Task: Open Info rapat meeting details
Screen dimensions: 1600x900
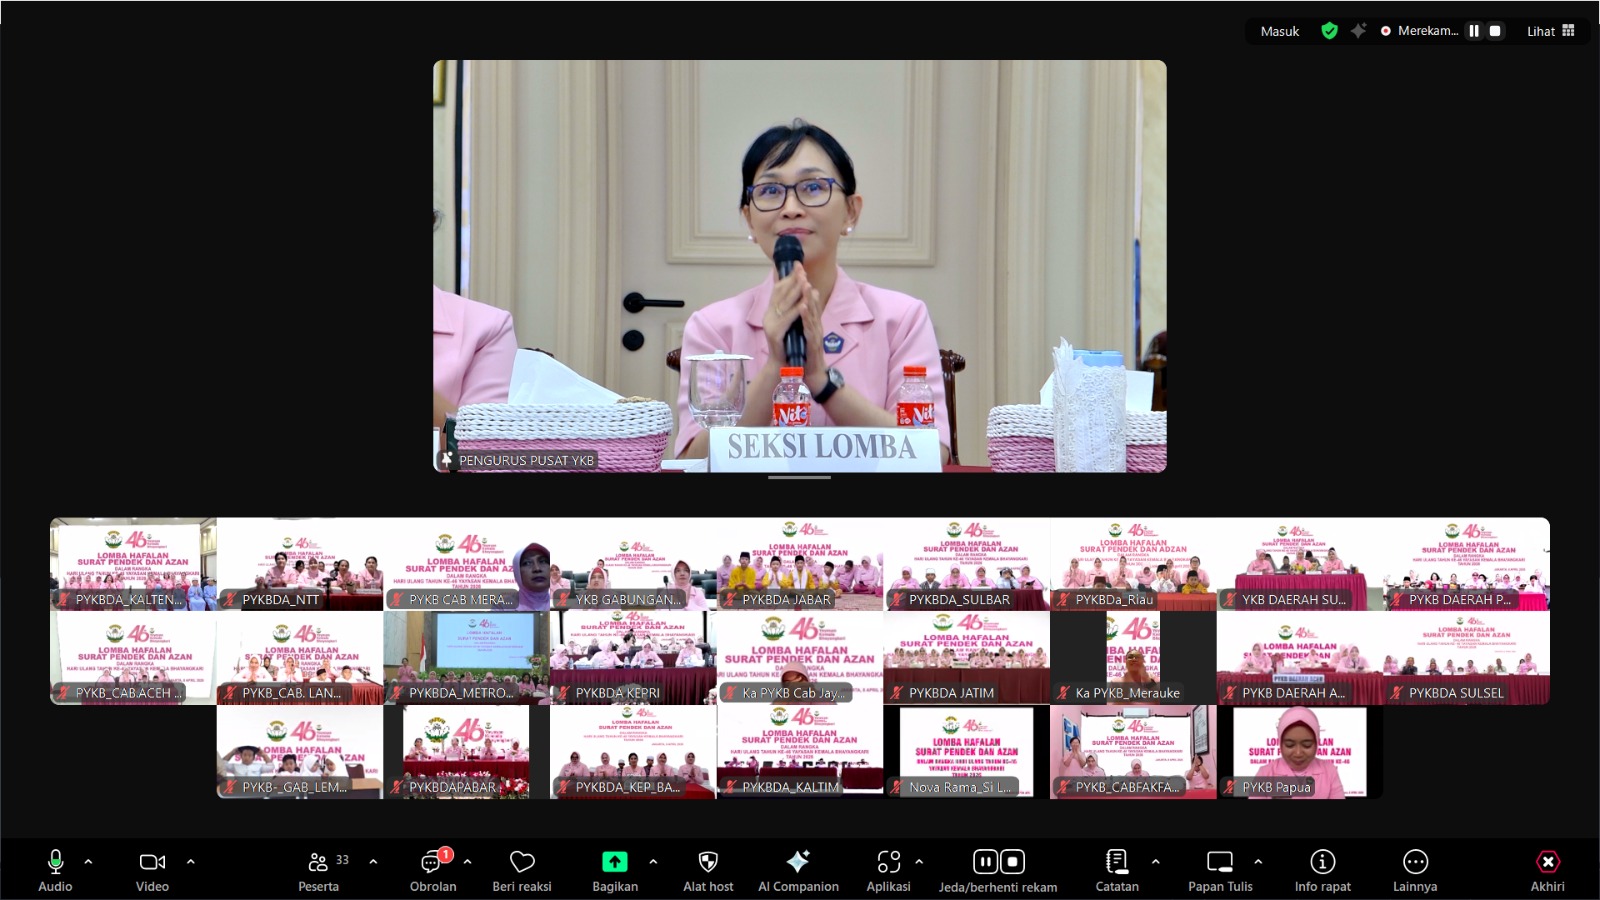Action: pyautogui.click(x=1322, y=862)
